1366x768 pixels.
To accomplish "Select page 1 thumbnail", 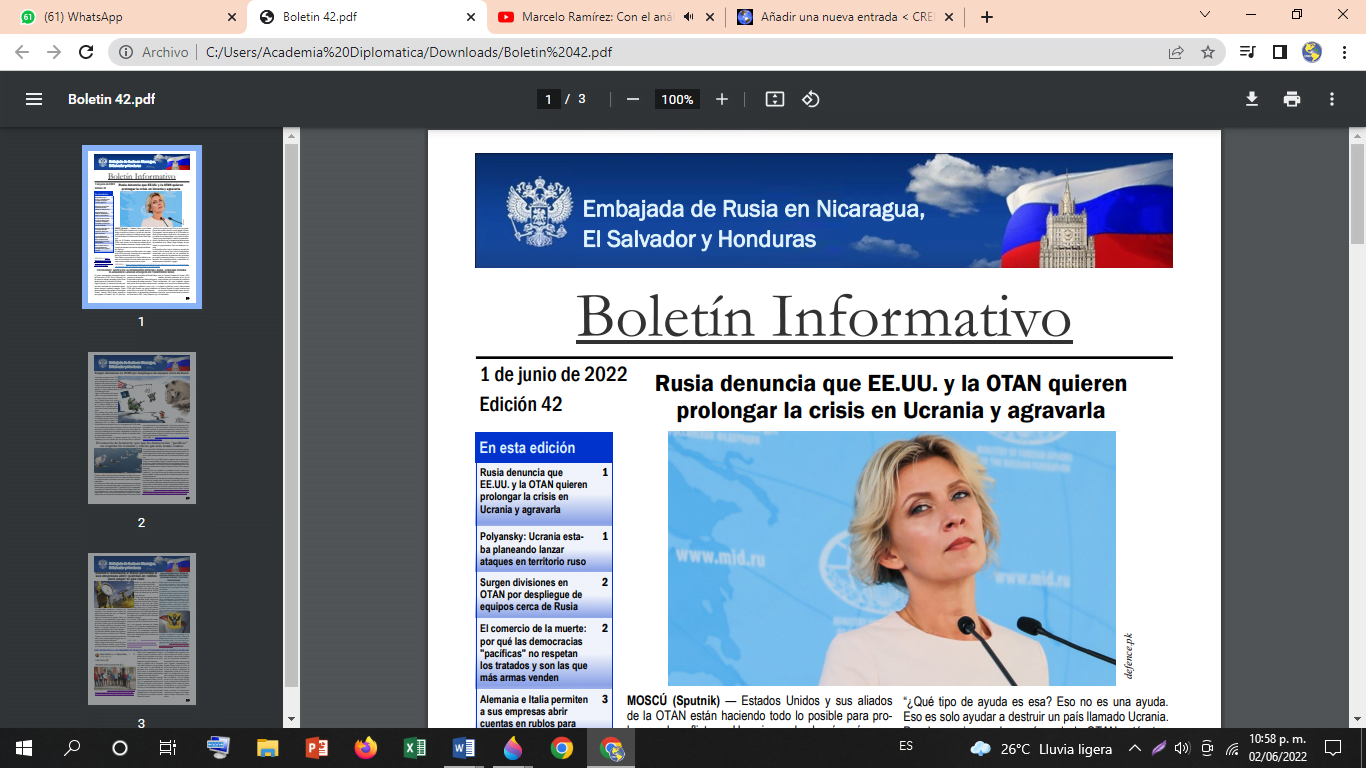I will (x=142, y=227).
